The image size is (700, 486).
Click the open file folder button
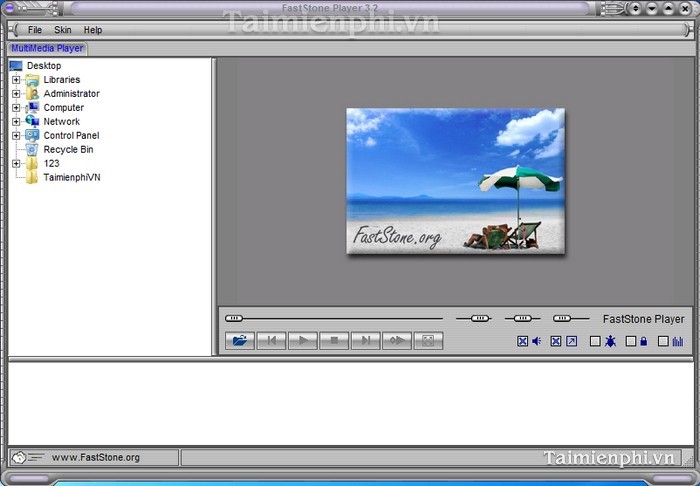coord(240,341)
